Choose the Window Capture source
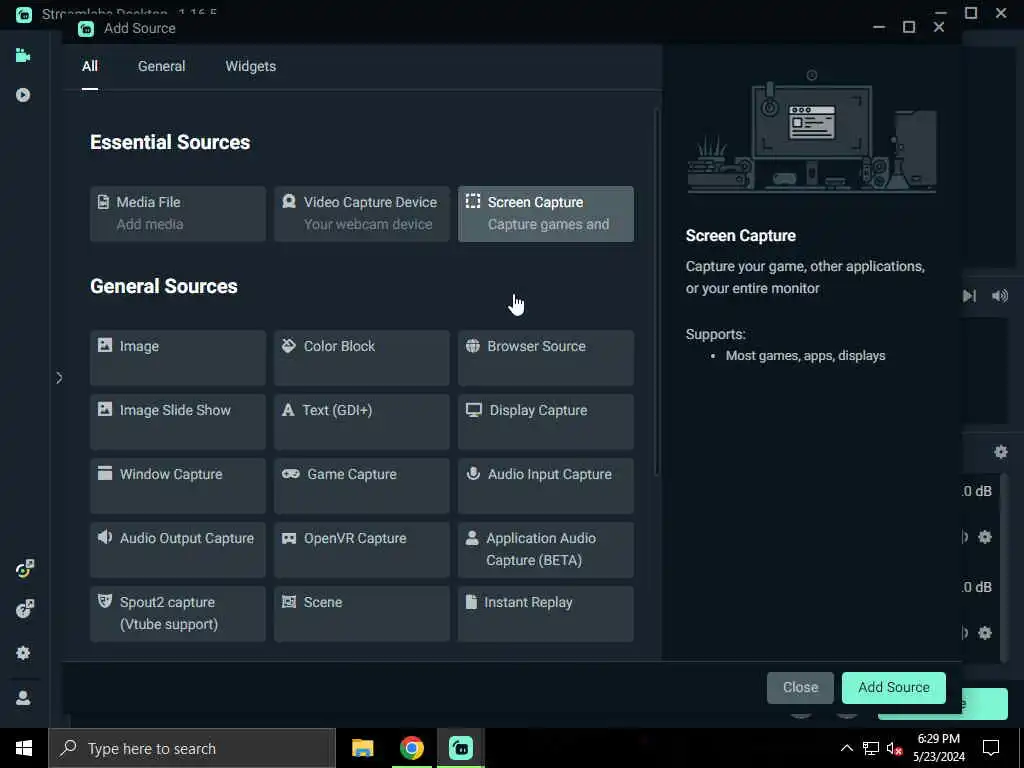Viewport: 1024px width, 768px height. click(178, 485)
